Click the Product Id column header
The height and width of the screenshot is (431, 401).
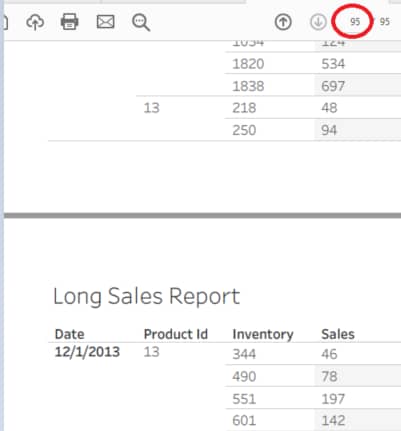click(x=176, y=334)
